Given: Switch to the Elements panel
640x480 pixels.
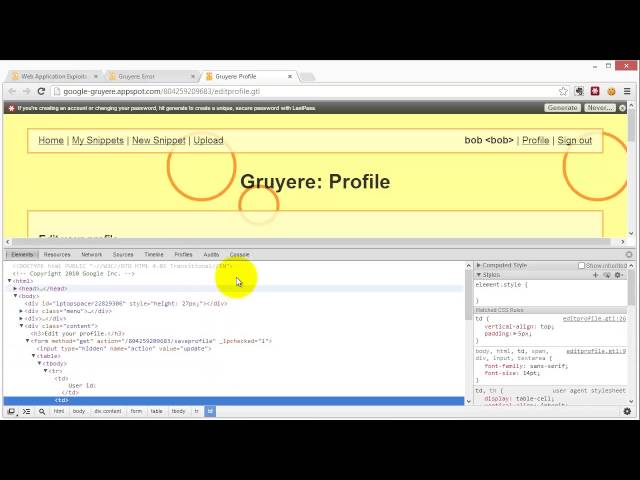Looking at the screenshot, I should point(22,254).
